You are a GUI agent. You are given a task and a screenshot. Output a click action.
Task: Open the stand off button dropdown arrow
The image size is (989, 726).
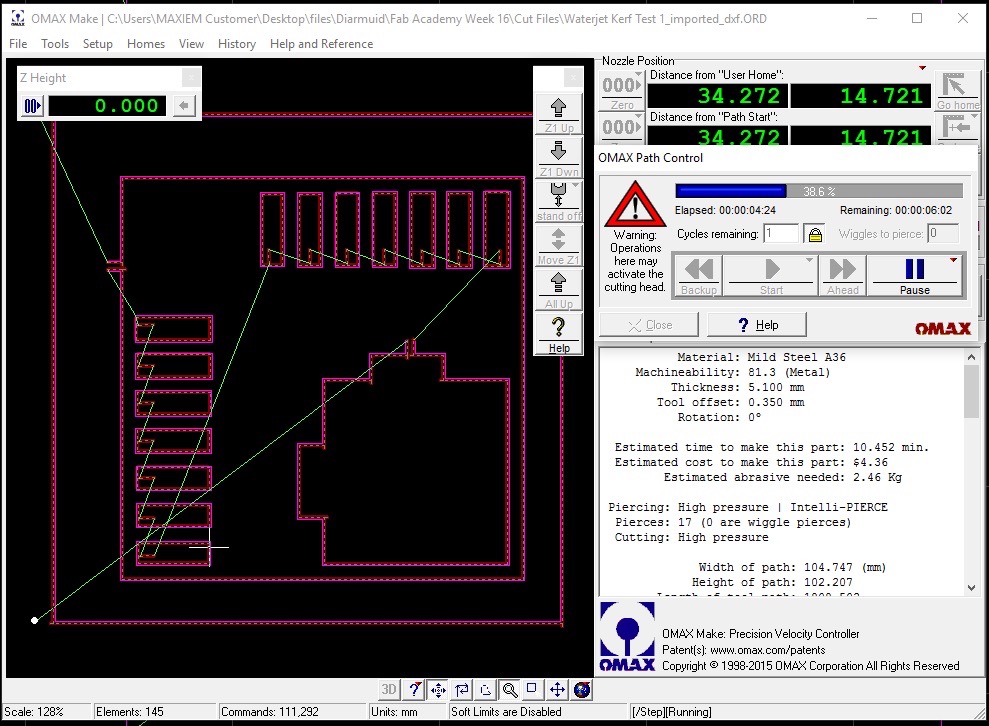click(576, 185)
